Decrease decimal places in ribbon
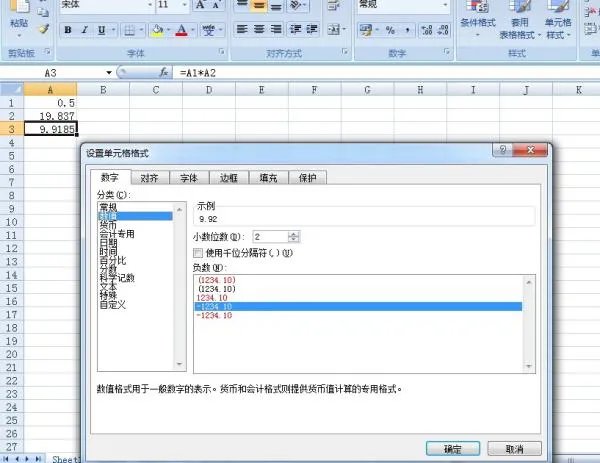The width and height of the screenshot is (600, 463). [x=443, y=30]
